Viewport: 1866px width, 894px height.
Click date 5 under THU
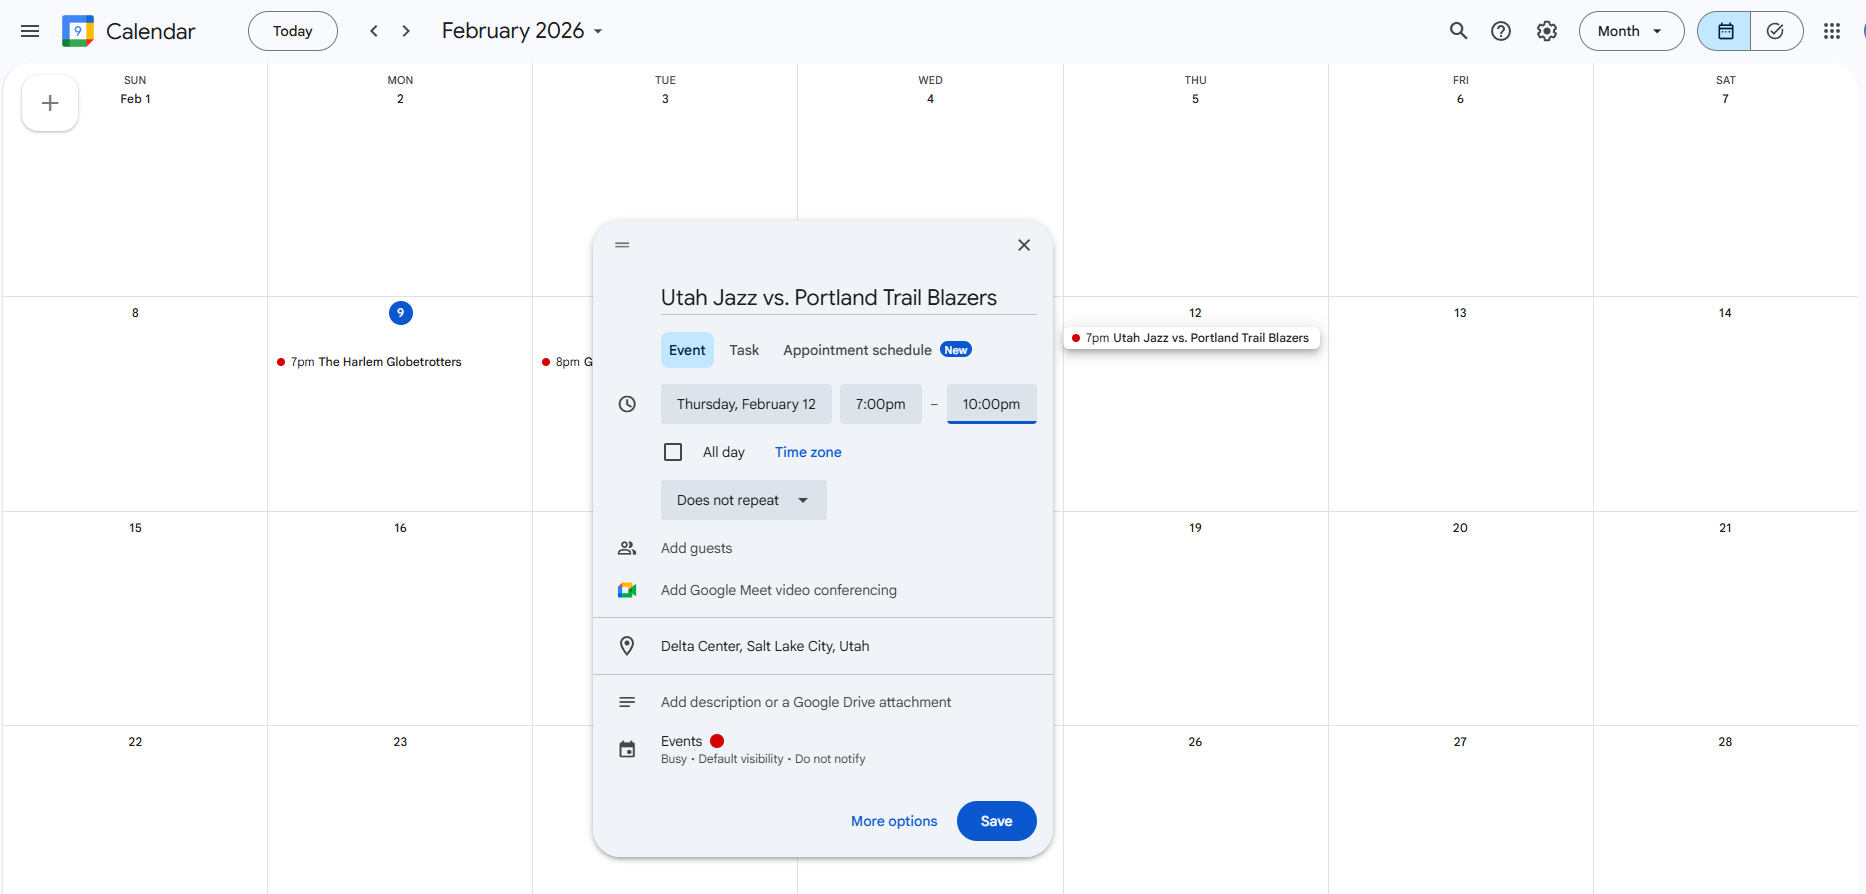[1195, 99]
